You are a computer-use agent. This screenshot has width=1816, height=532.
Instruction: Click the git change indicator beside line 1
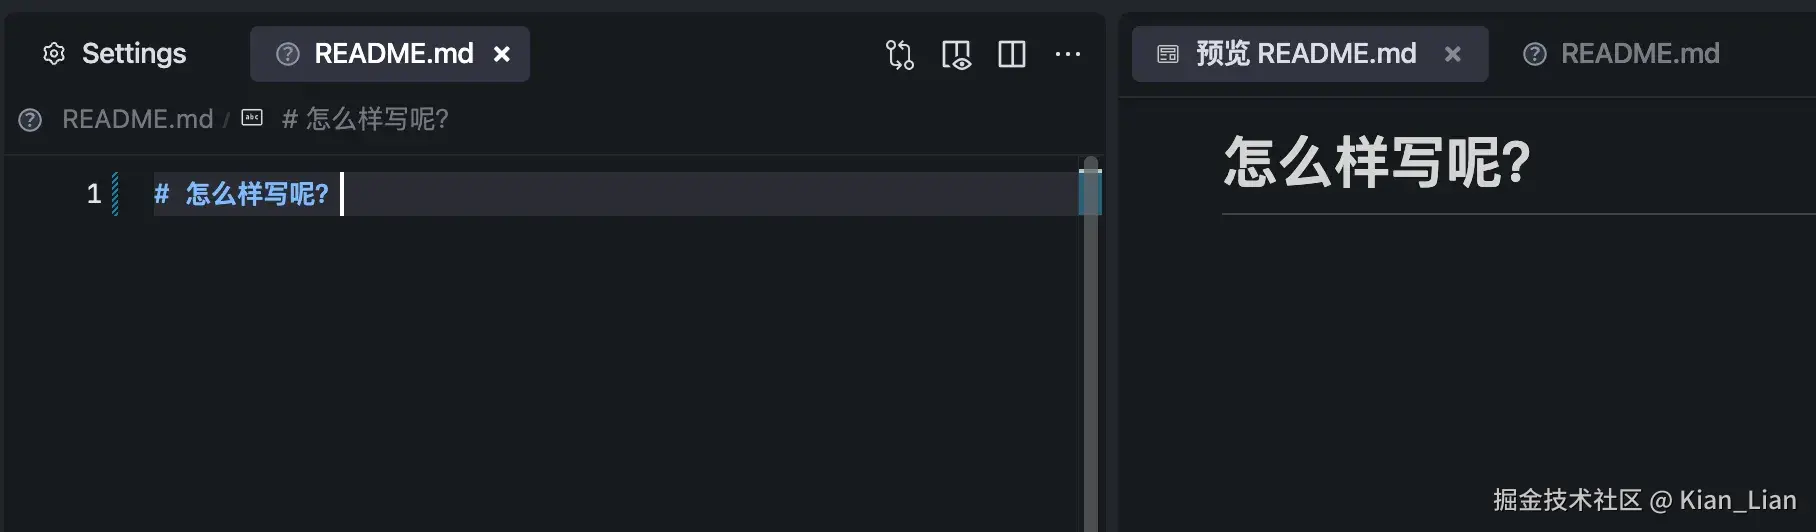[x=115, y=193]
